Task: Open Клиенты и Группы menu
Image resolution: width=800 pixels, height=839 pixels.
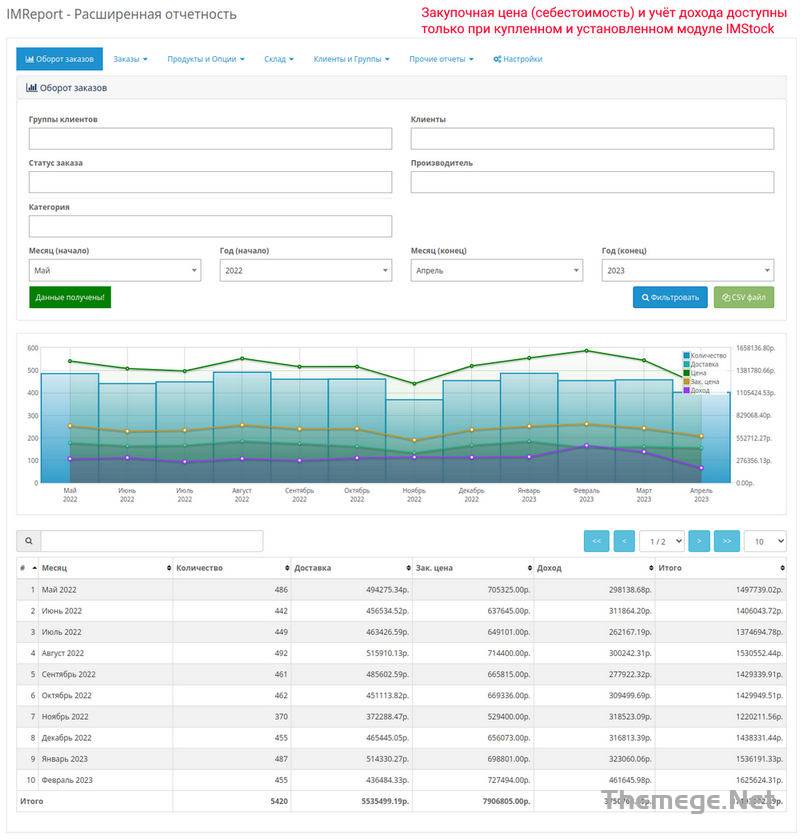Action: click(352, 59)
